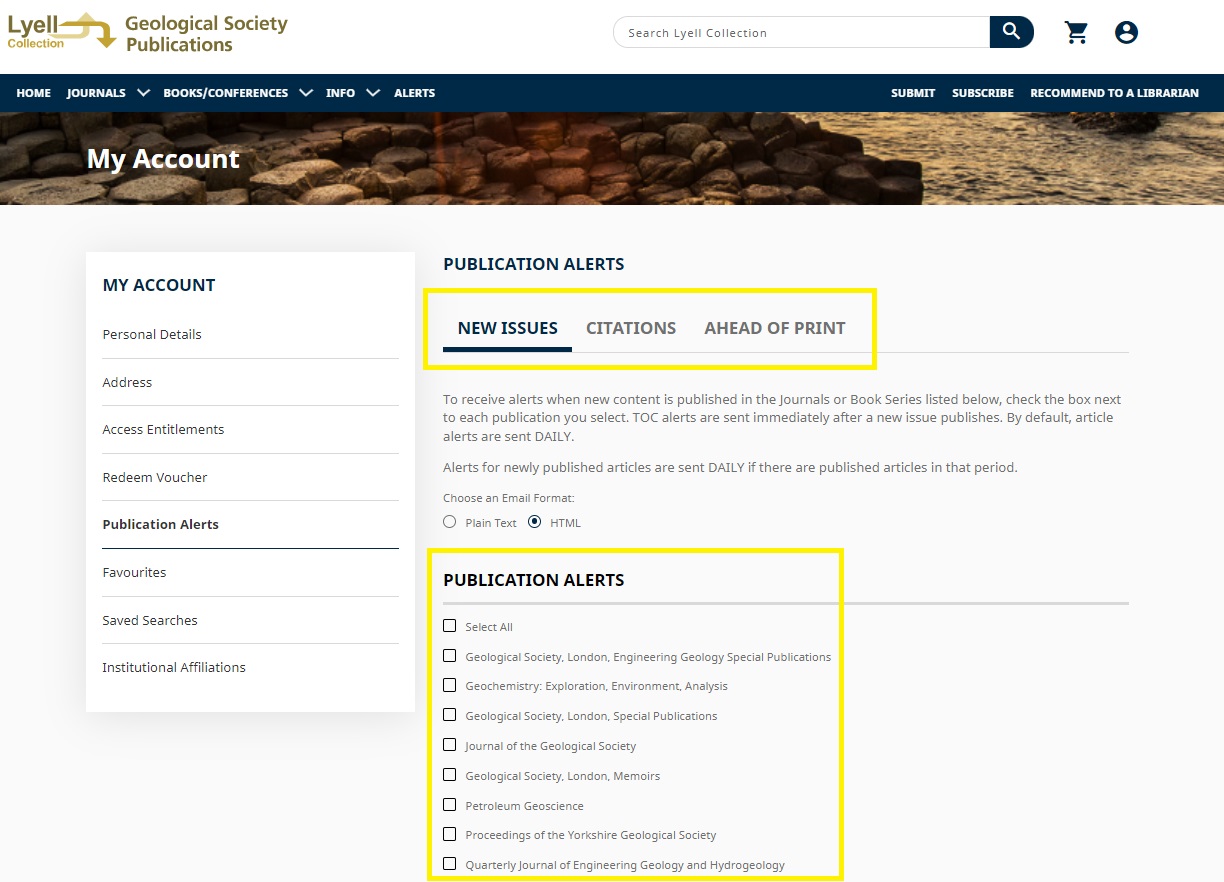
Task: Enable Journal of the Geological Society alerts
Action: click(450, 745)
